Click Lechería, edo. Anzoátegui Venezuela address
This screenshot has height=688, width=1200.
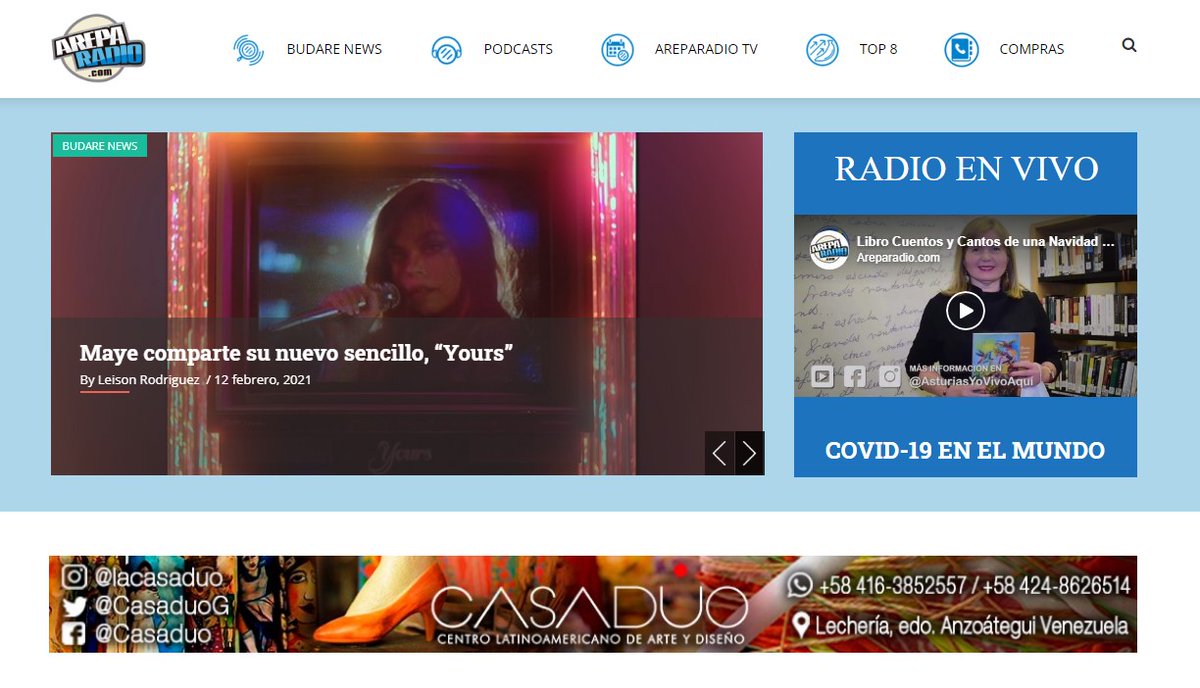click(972, 626)
